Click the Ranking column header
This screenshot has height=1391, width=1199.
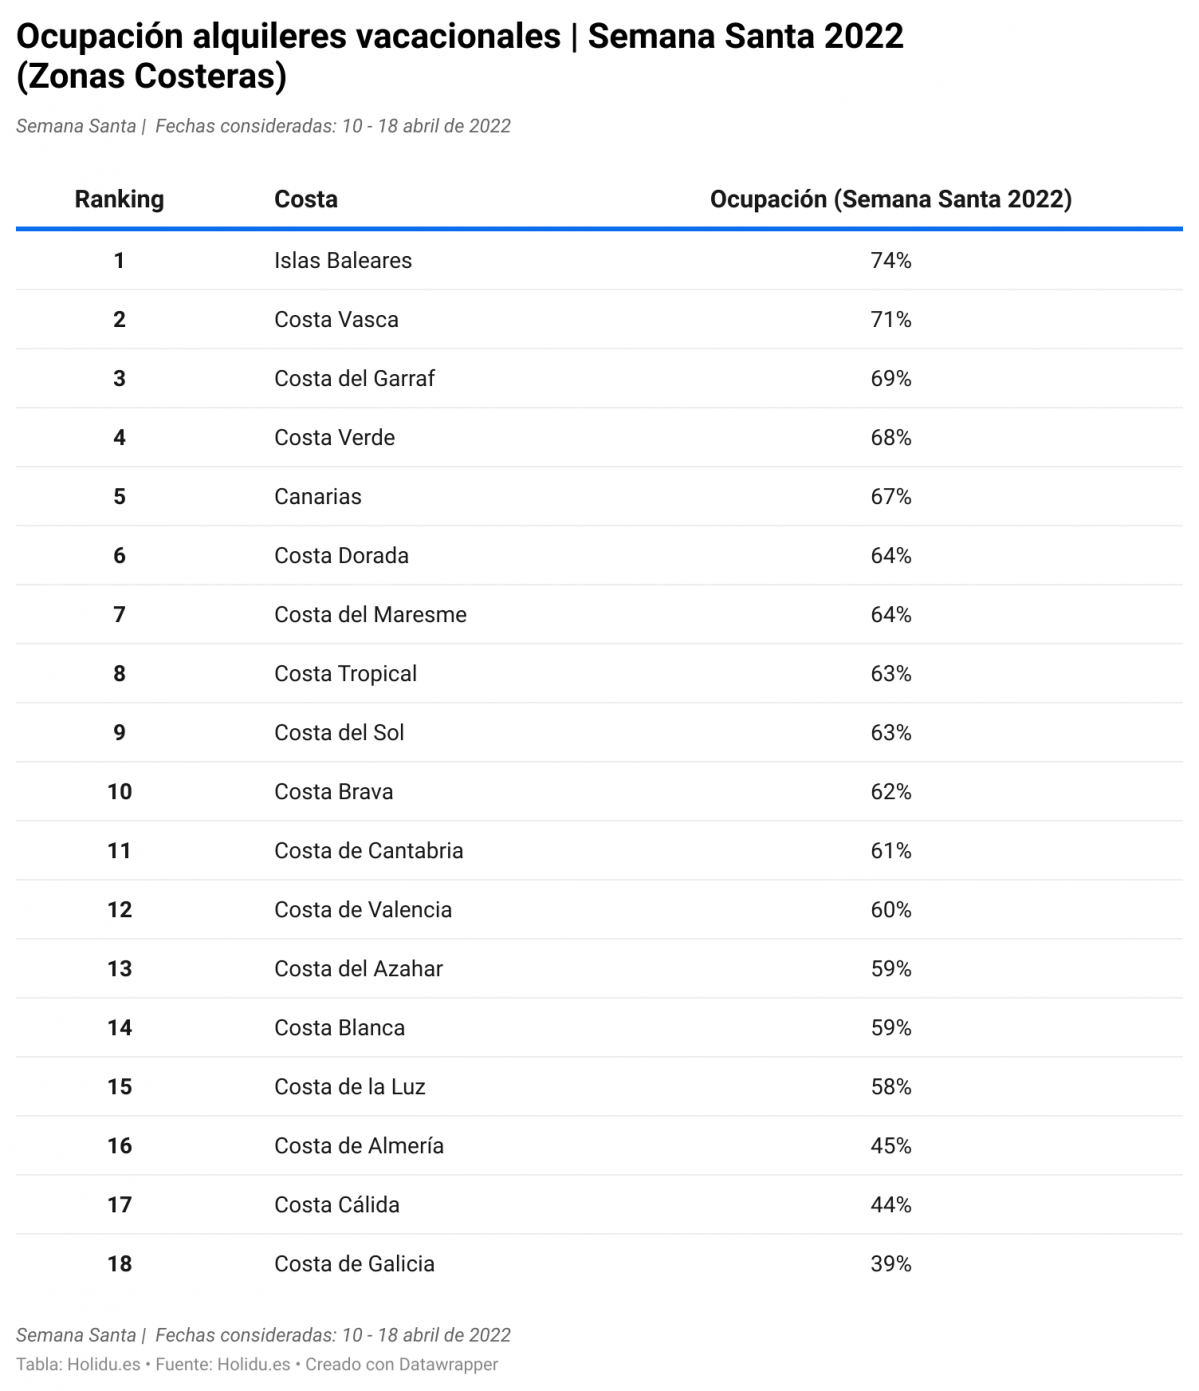[x=119, y=199]
